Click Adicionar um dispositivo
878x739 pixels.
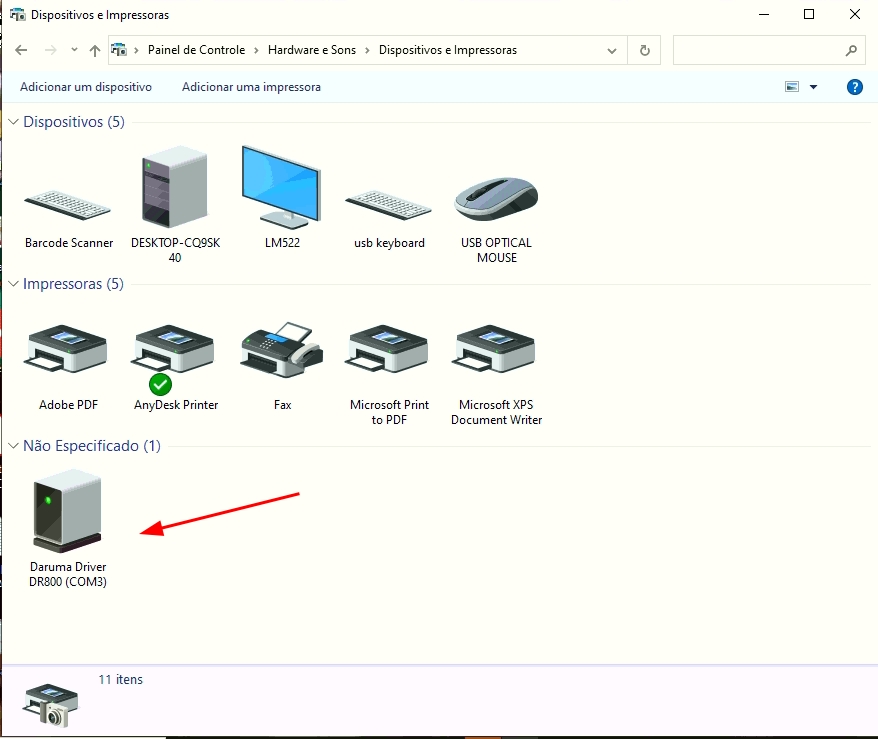coord(86,87)
